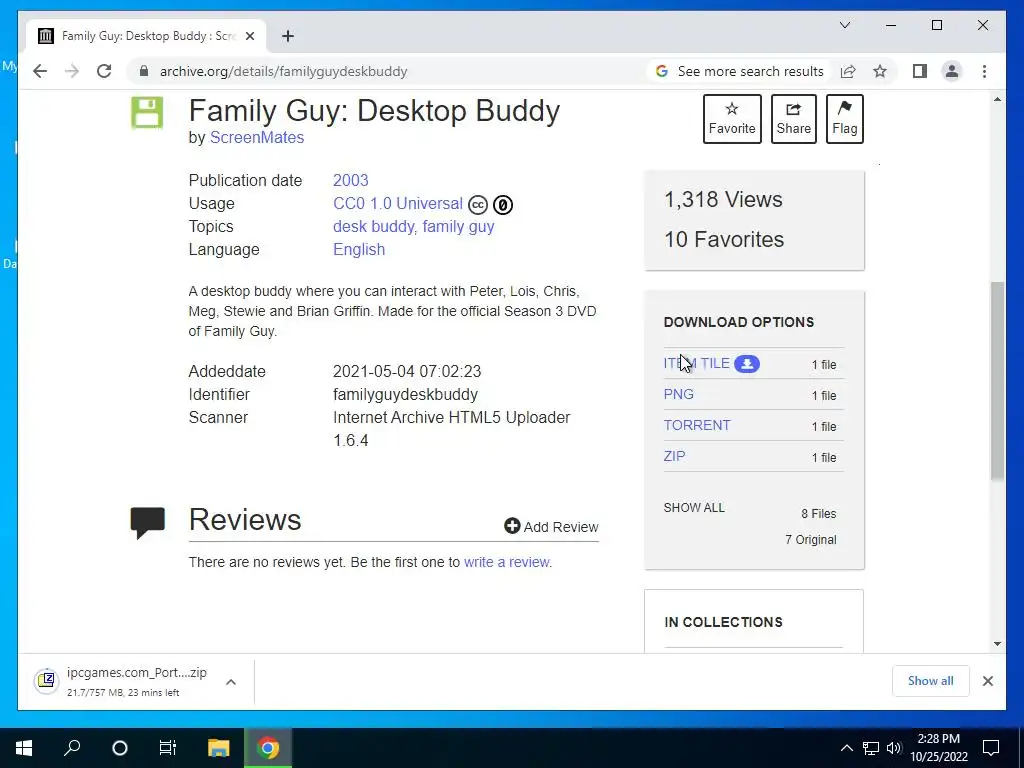Open the Share button
Image resolution: width=1024 pixels, height=768 pixels.
793,119
